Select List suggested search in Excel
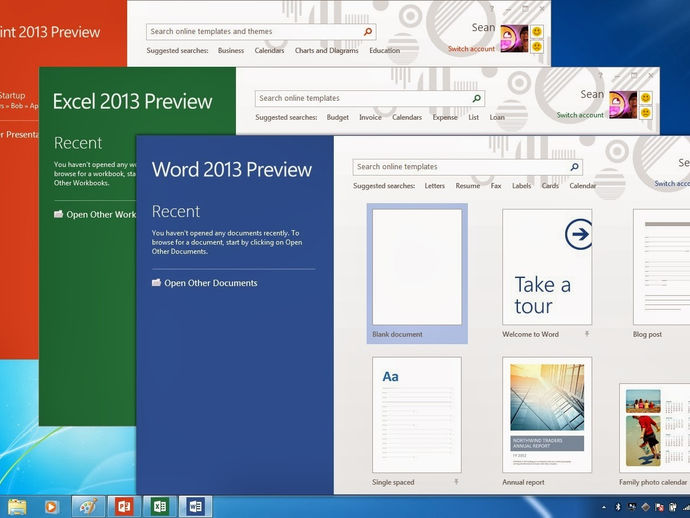Screen dimensions: 690x518 (x=473, y=117)
